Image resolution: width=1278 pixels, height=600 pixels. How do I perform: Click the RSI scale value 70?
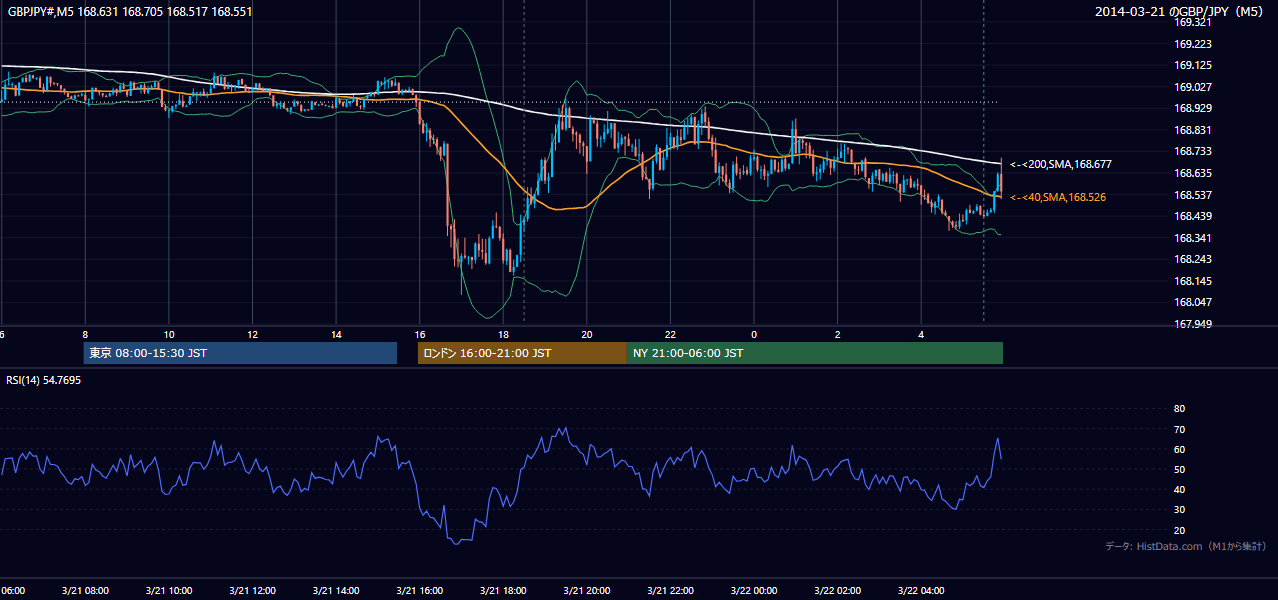1179,430
